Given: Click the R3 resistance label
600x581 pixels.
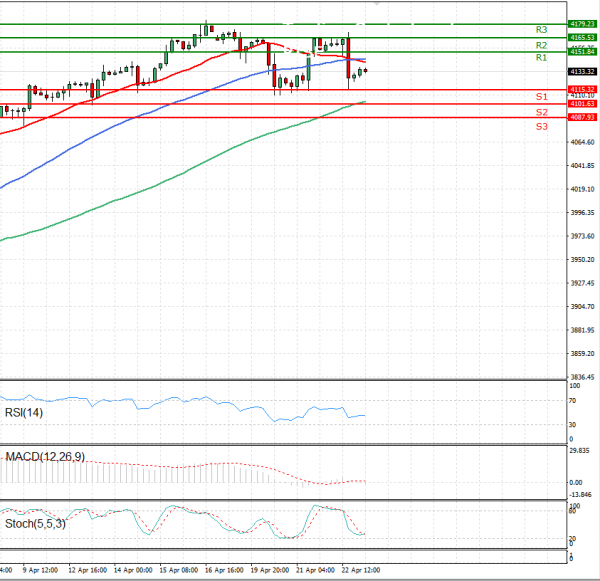Looking at the screenshot, I should coord(541,29).
